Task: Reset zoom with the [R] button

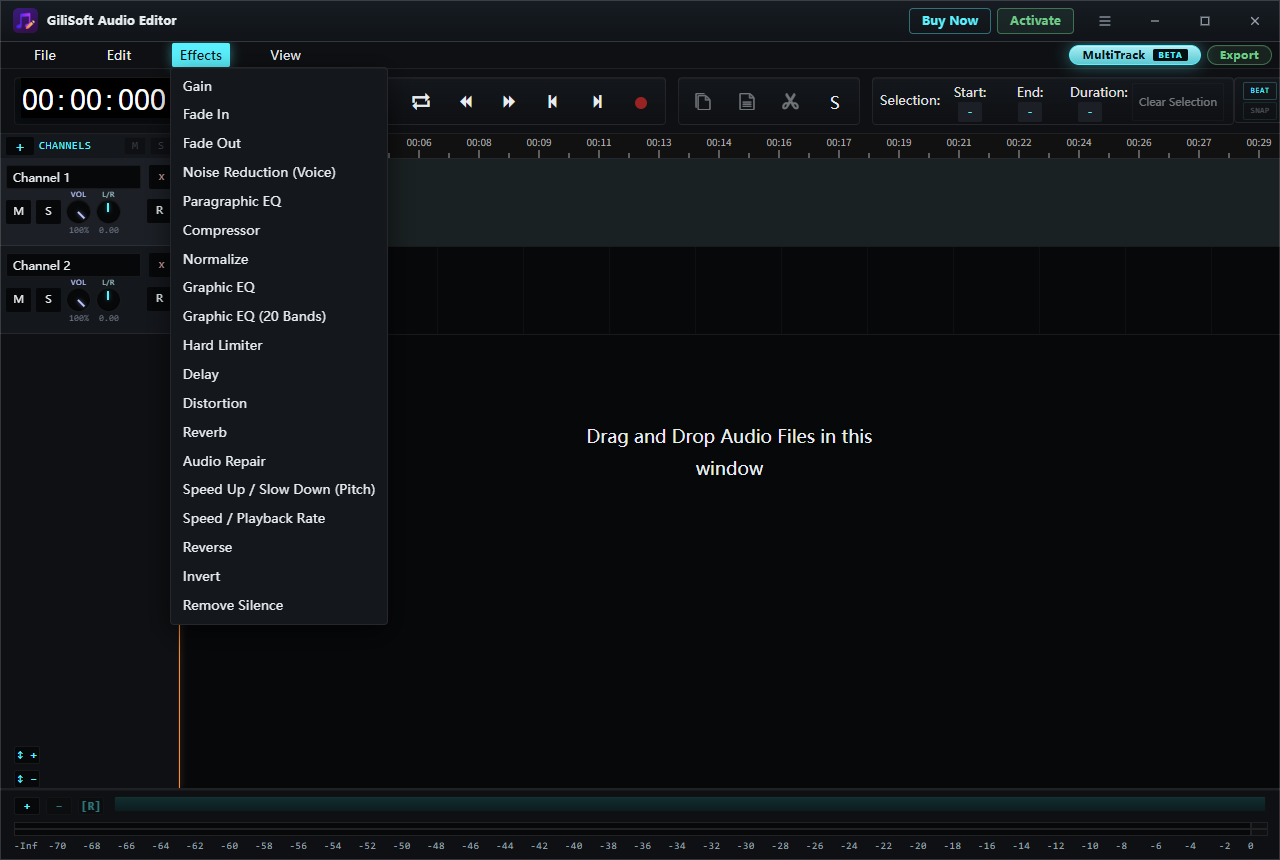Action: pos(91,806)
